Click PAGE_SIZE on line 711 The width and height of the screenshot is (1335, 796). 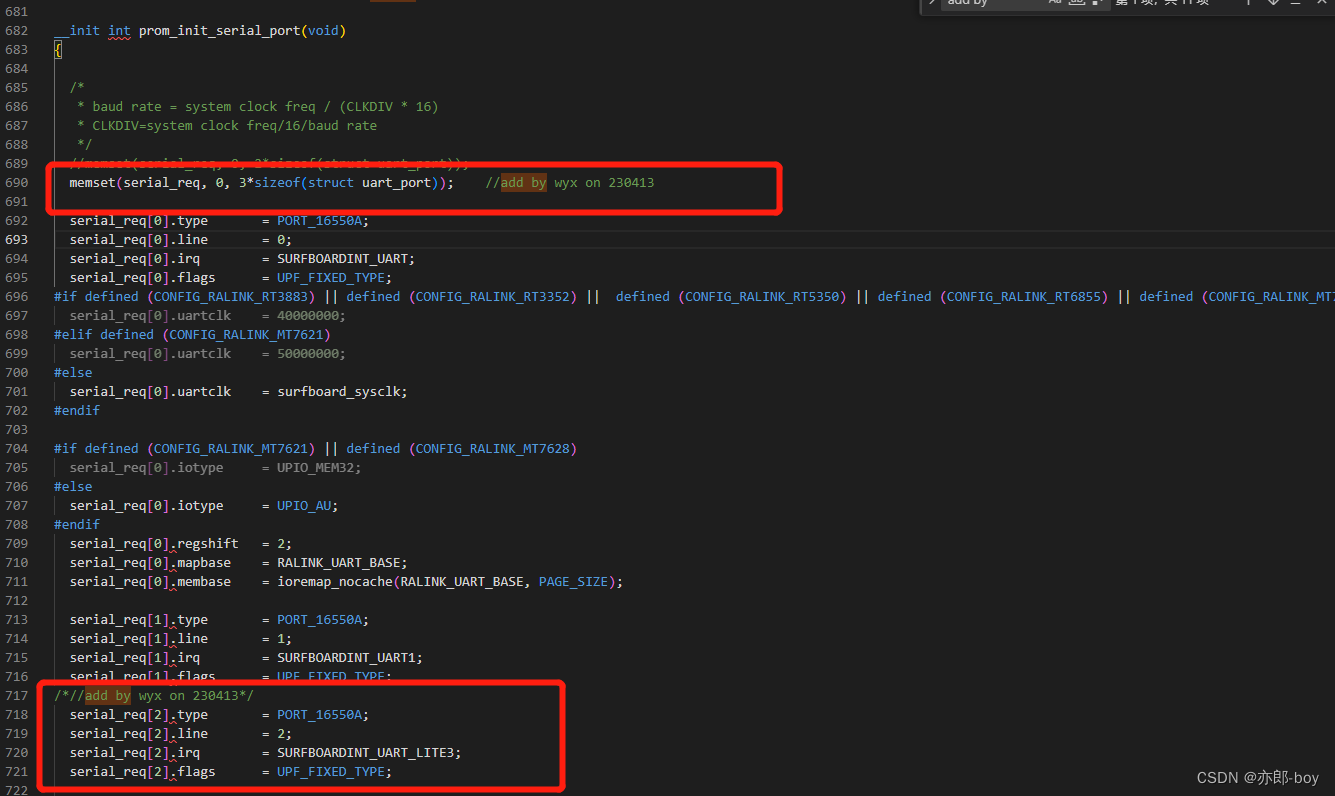pos(573,582)
